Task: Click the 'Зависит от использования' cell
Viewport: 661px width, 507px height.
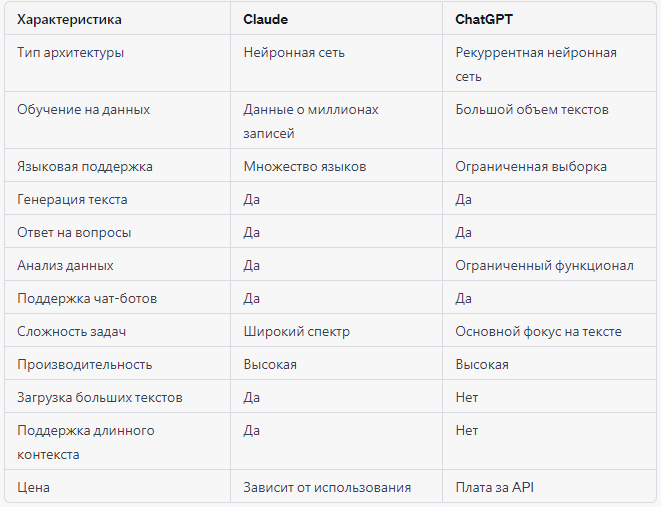Action: [x=327, y=487]
